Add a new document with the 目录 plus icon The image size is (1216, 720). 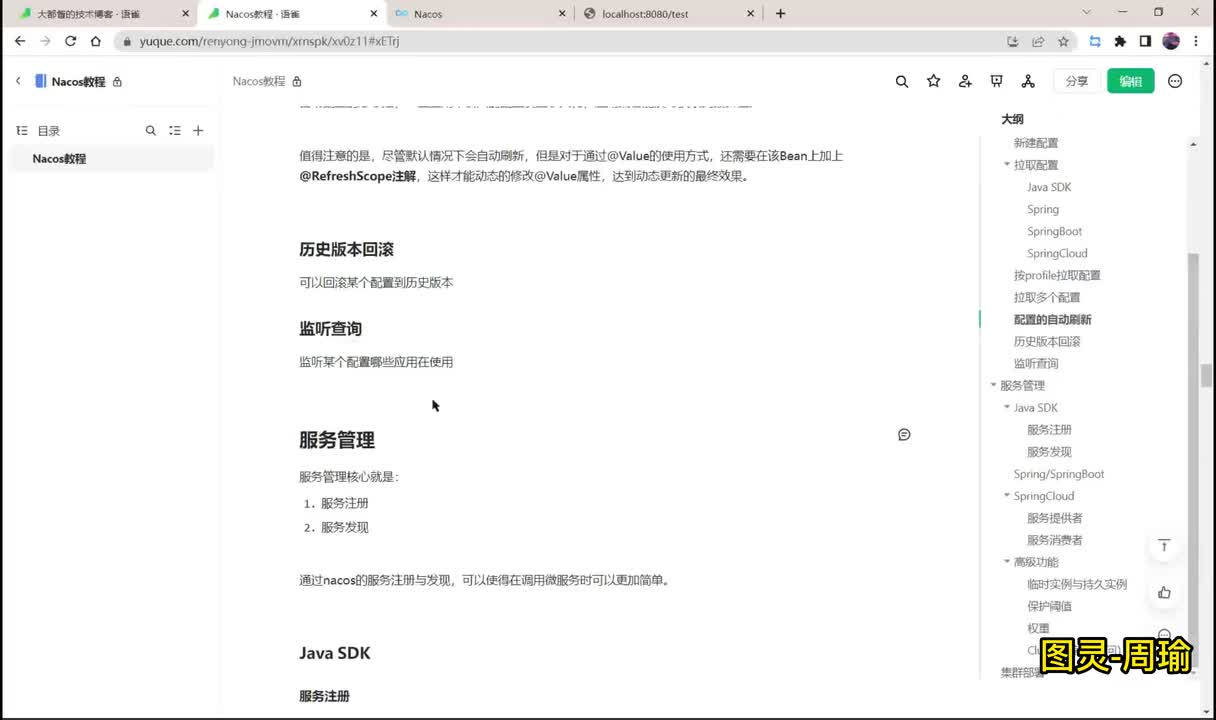198,130
